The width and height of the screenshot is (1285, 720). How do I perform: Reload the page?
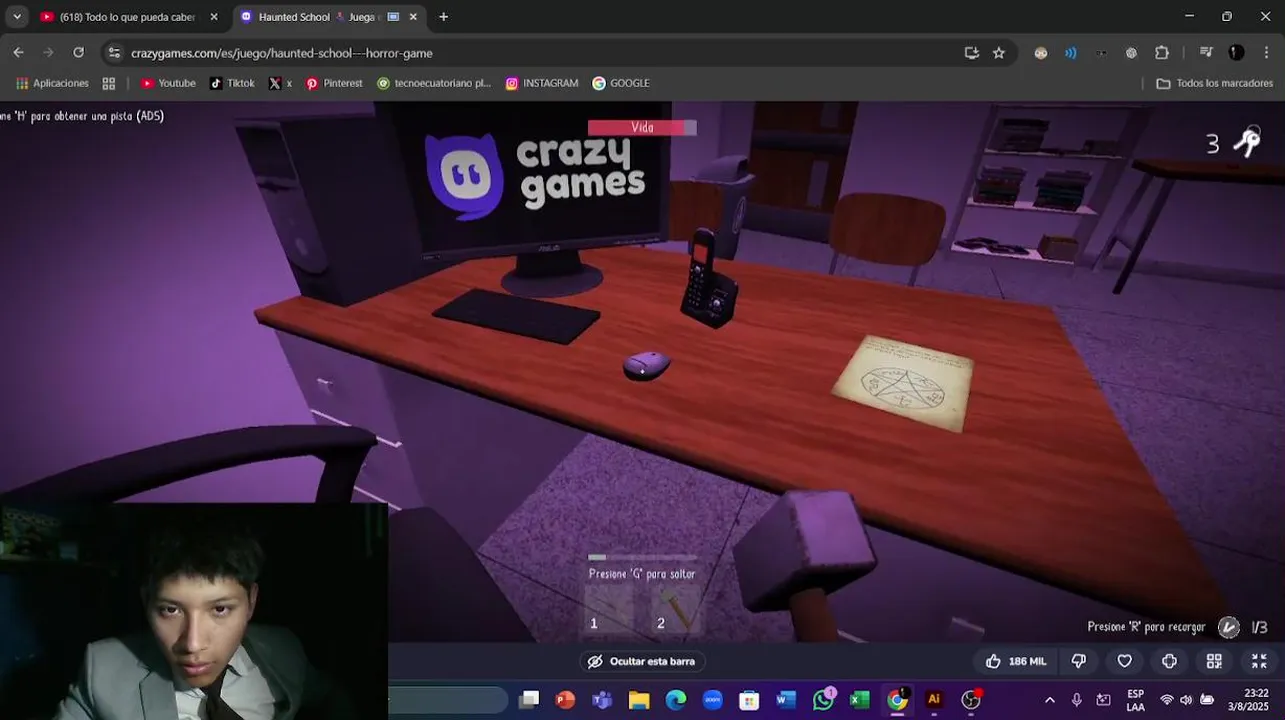point(79,53)
